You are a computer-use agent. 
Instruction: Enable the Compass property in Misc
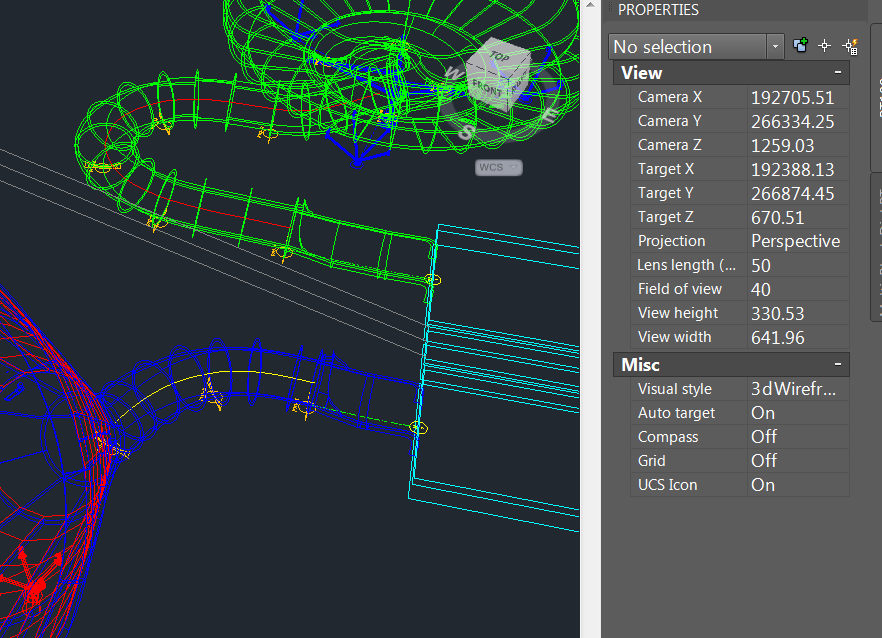click(763, 436)
